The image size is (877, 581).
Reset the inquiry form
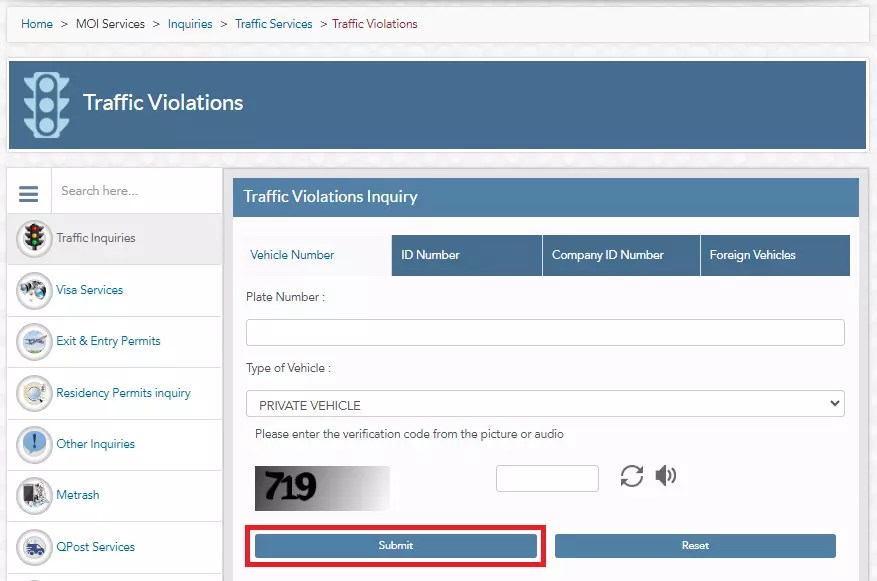pyautogui.click(x=696, y=545)
